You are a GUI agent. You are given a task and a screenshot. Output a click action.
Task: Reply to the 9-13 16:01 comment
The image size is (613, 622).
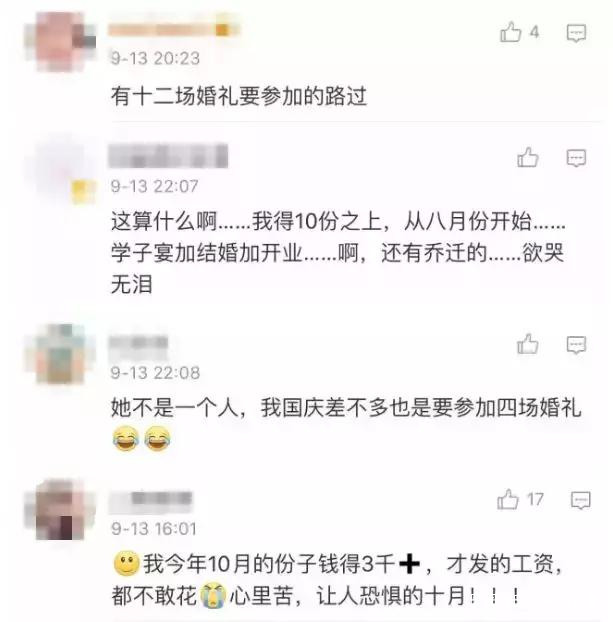[x=581, y=500]
